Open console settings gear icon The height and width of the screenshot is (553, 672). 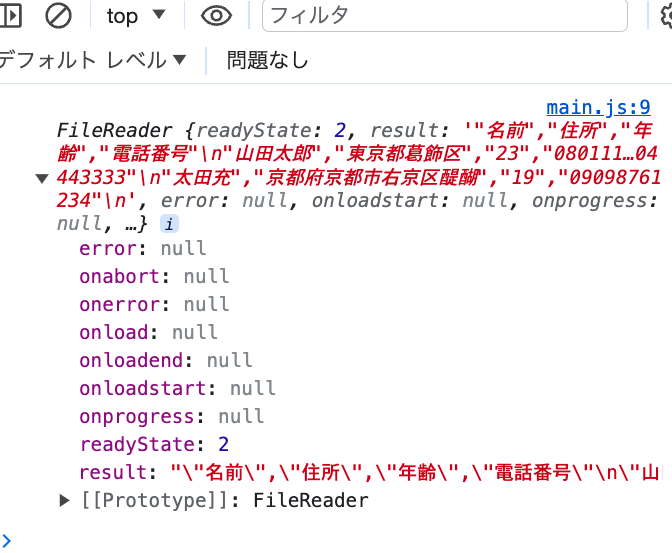pyautogui.click(x=666, y=16)
